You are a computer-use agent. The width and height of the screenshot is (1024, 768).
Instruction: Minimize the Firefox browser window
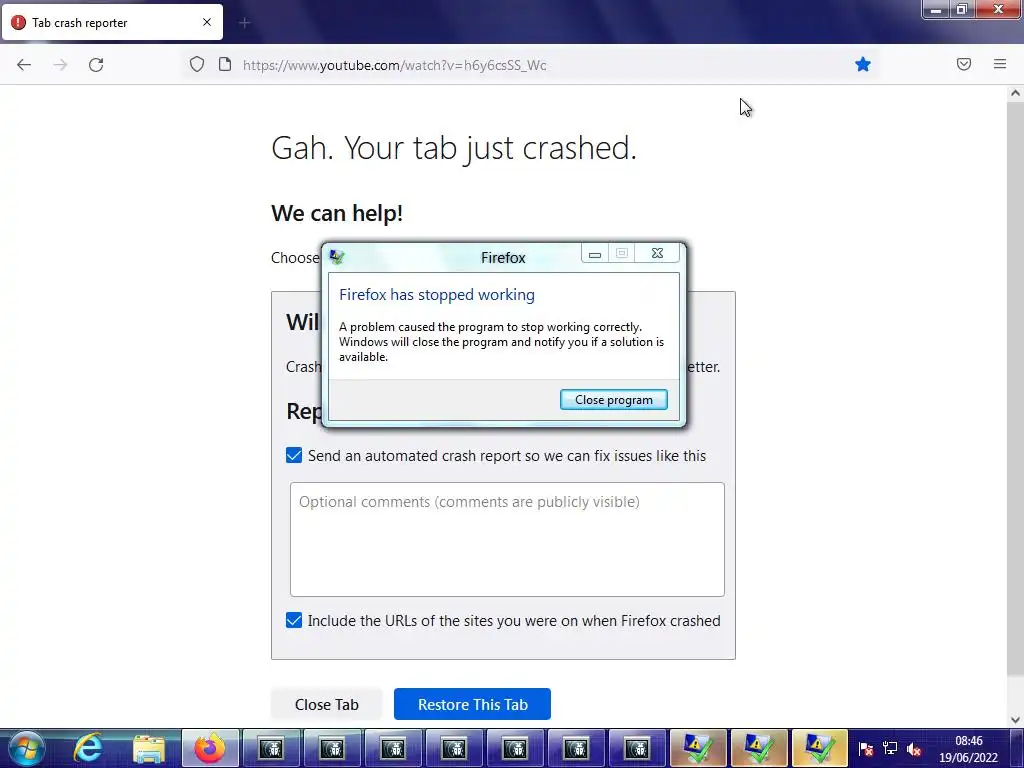(936, 9)
